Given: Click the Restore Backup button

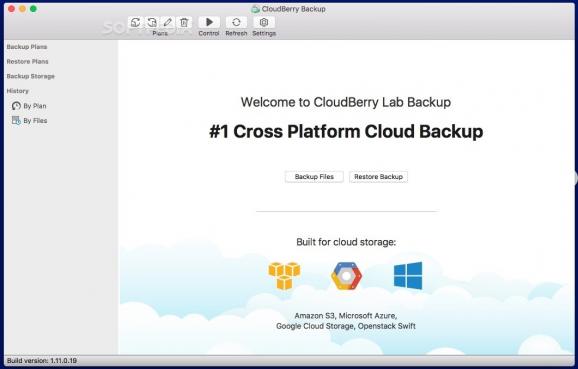Looking at the screenshot, I should [379, 177].
